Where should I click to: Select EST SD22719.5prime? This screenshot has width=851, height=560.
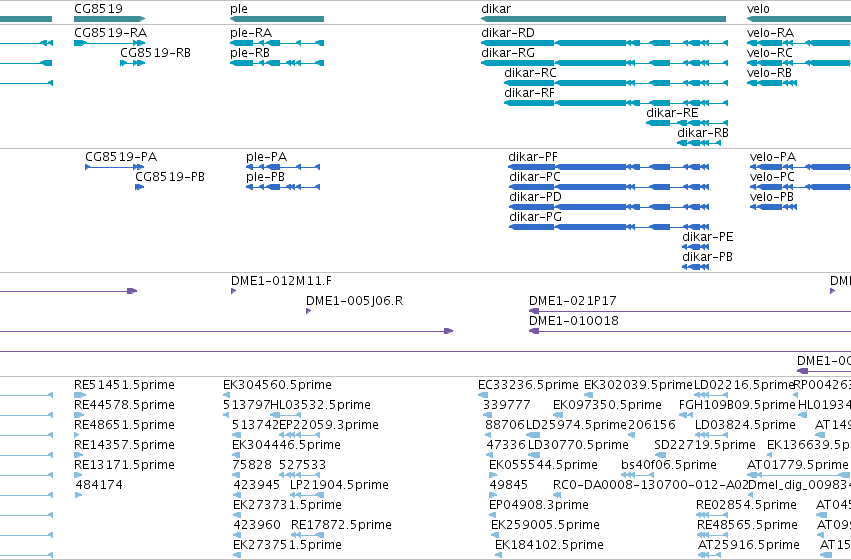(660, 455)
